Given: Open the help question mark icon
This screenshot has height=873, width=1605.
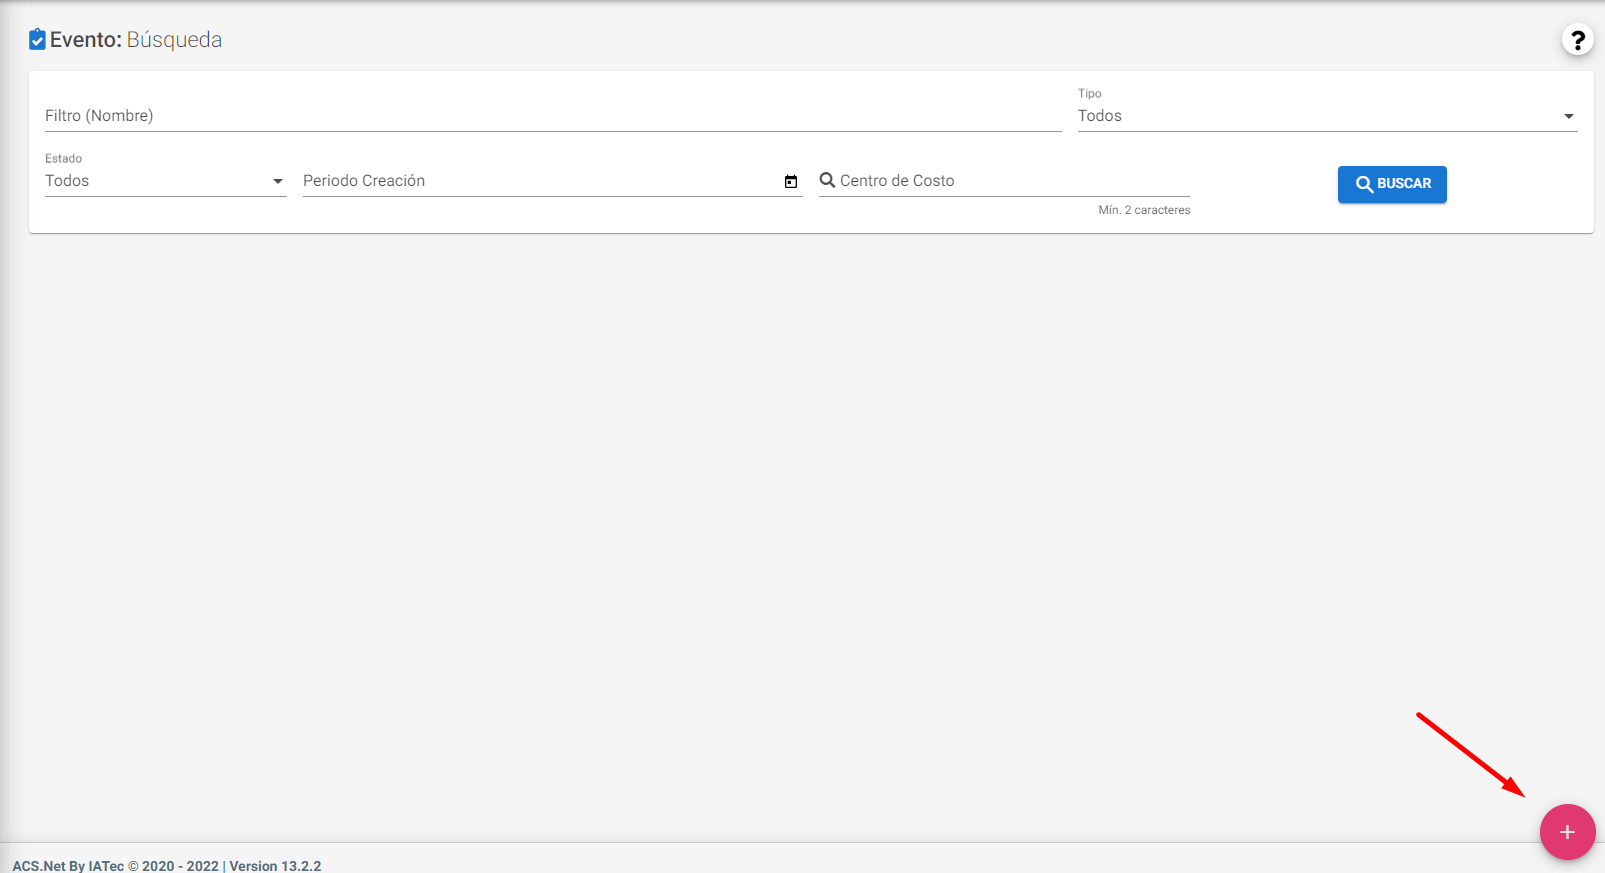Looking at the screenshot, I should (1577, 40).
